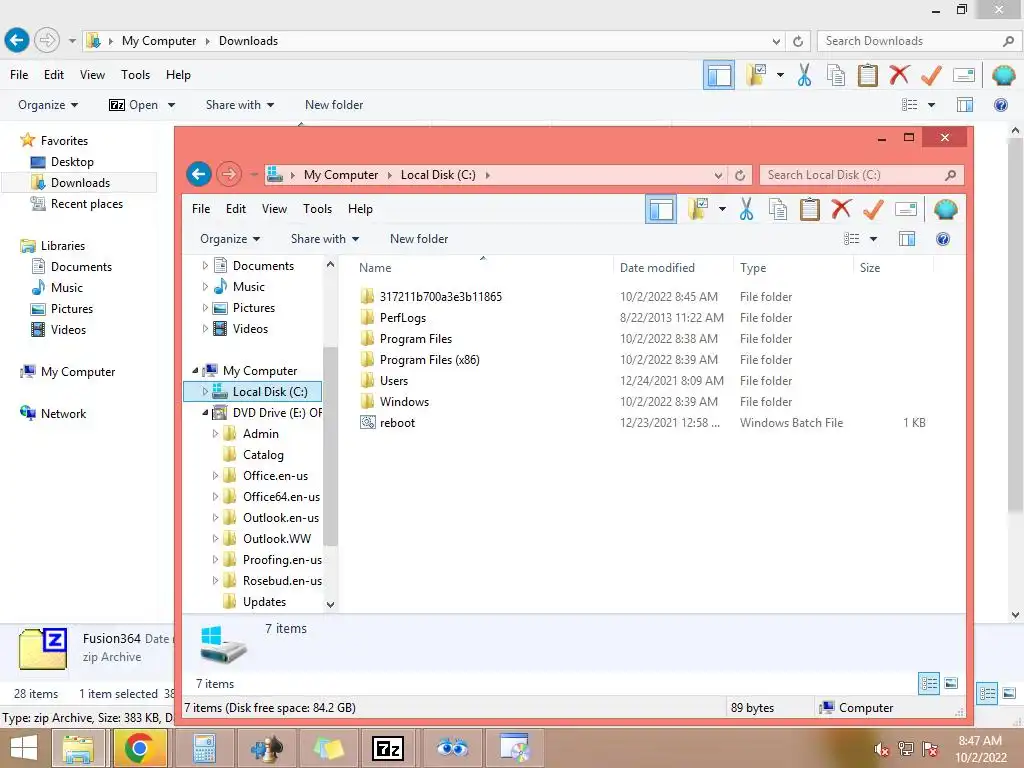Viewport: 1024px width, 768px height.
Task: Open view options dropdown arrow in Downloads window
Action: point(931,105)
